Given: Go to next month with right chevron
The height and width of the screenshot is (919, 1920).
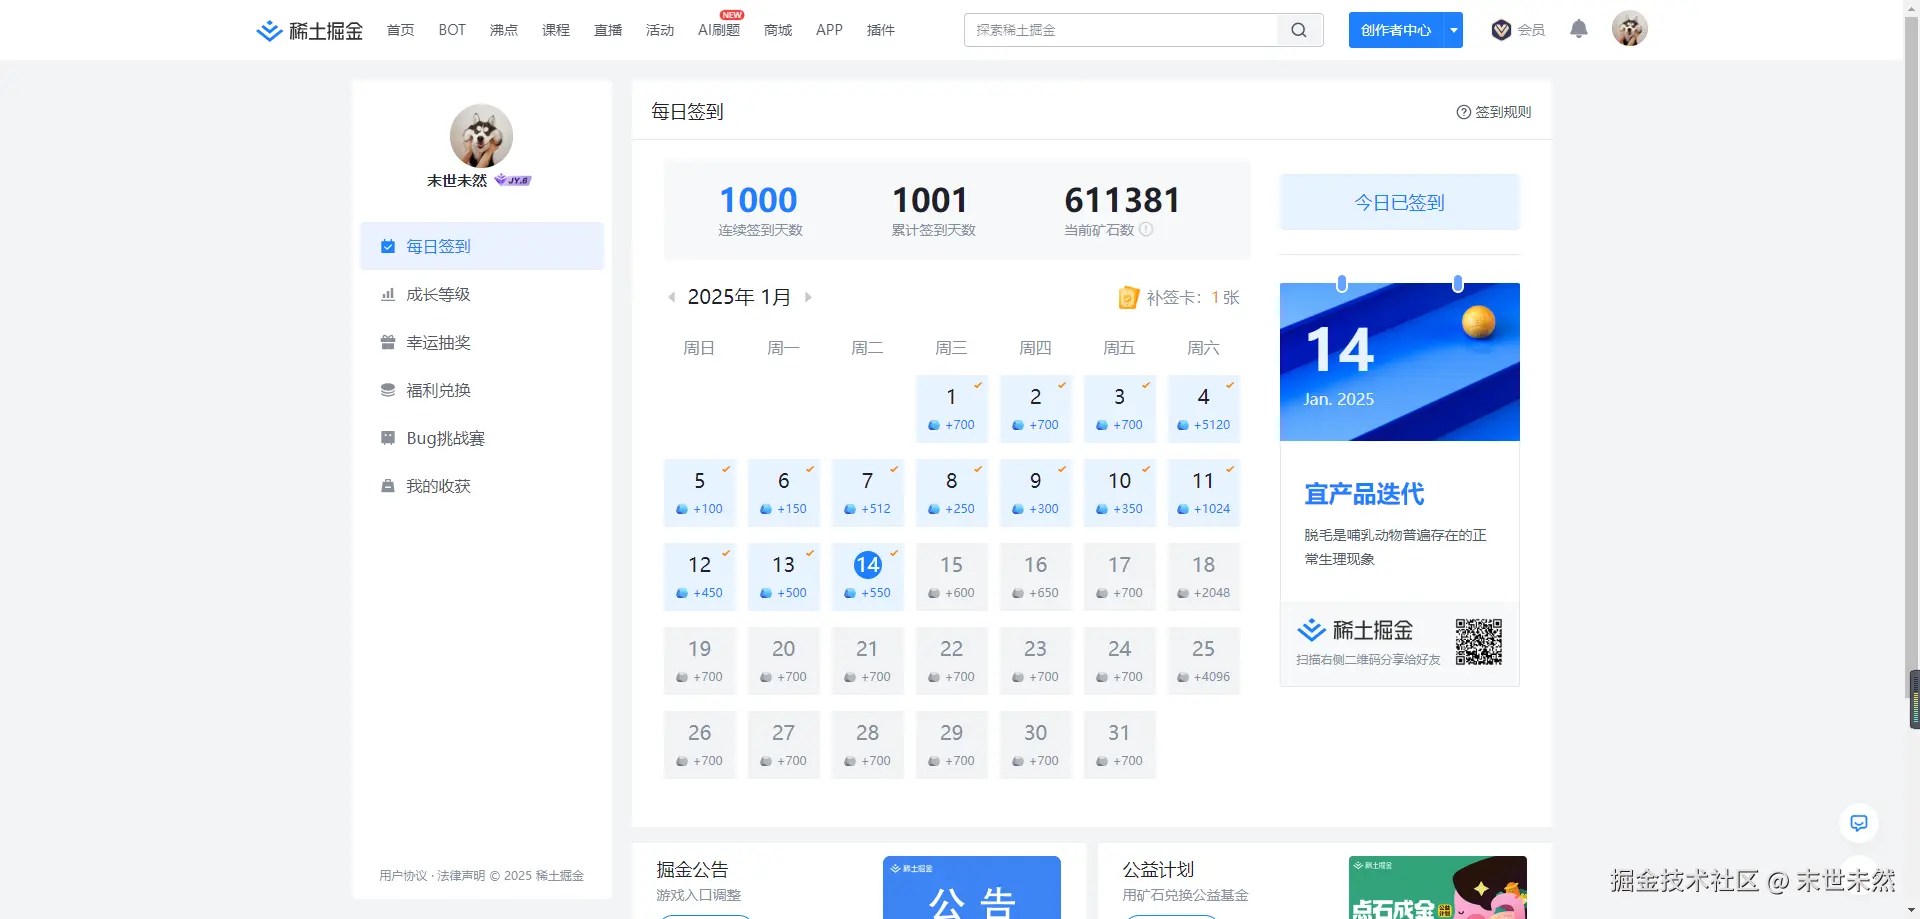Looking at the screenshot, I should (x=809, y=297).
